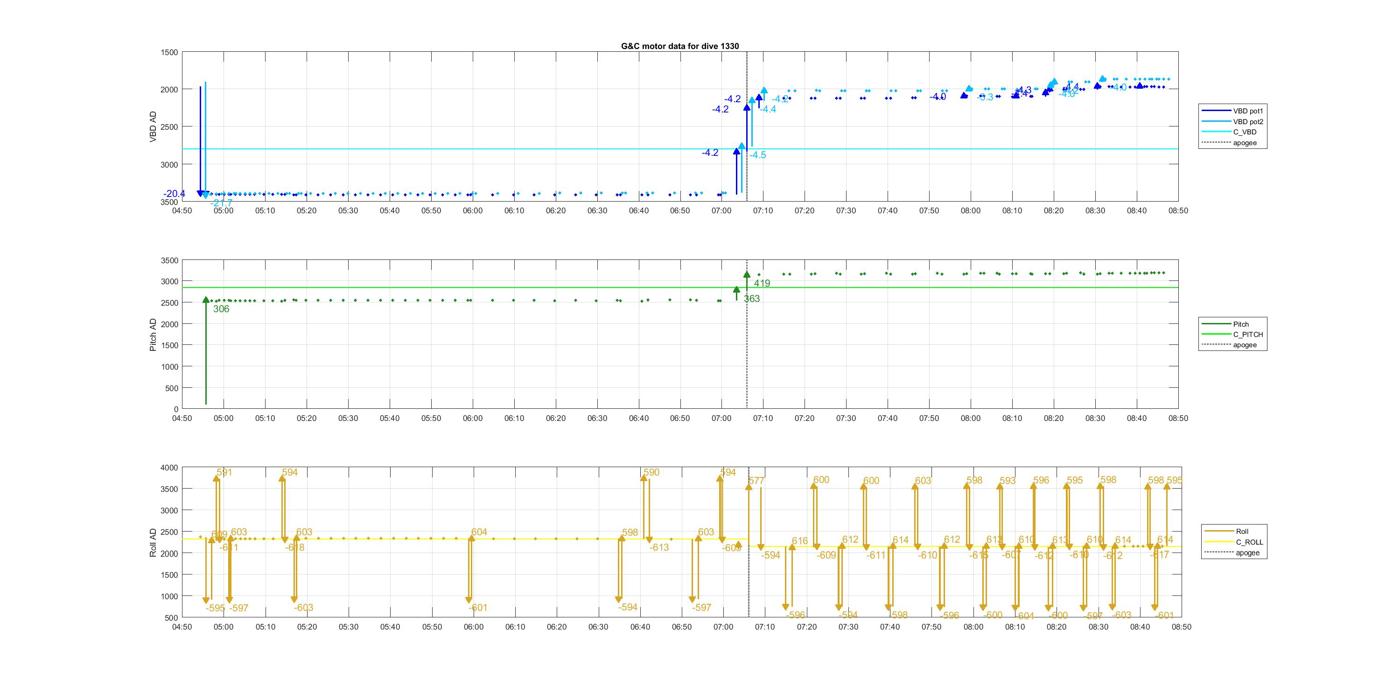Select the 'VBD pot2' legend entry

[x=1249, y=121]
